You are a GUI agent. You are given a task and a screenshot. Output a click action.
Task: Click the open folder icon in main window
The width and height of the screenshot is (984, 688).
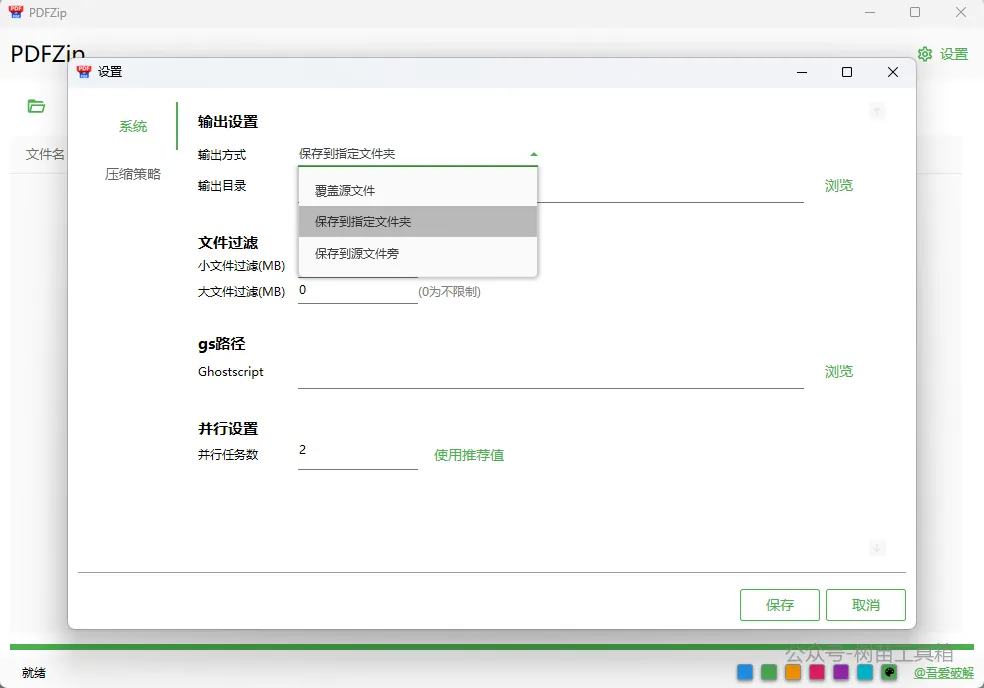tap(36, 106)
